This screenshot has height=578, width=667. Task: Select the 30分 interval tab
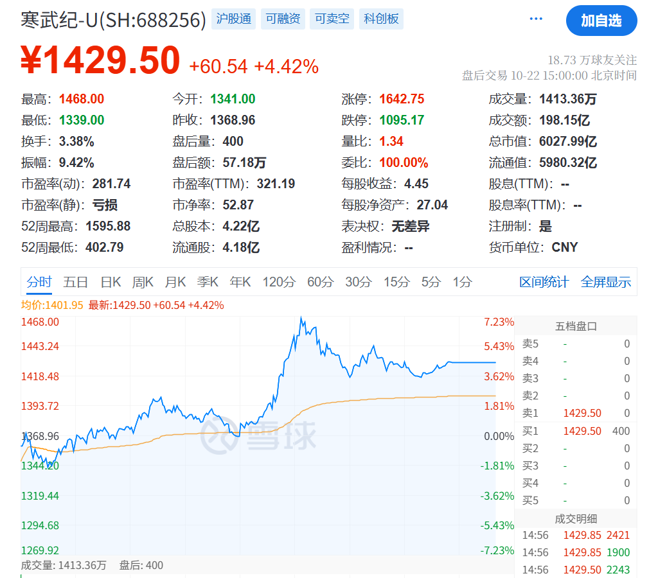pyautogui.click(x=358, y=282)
